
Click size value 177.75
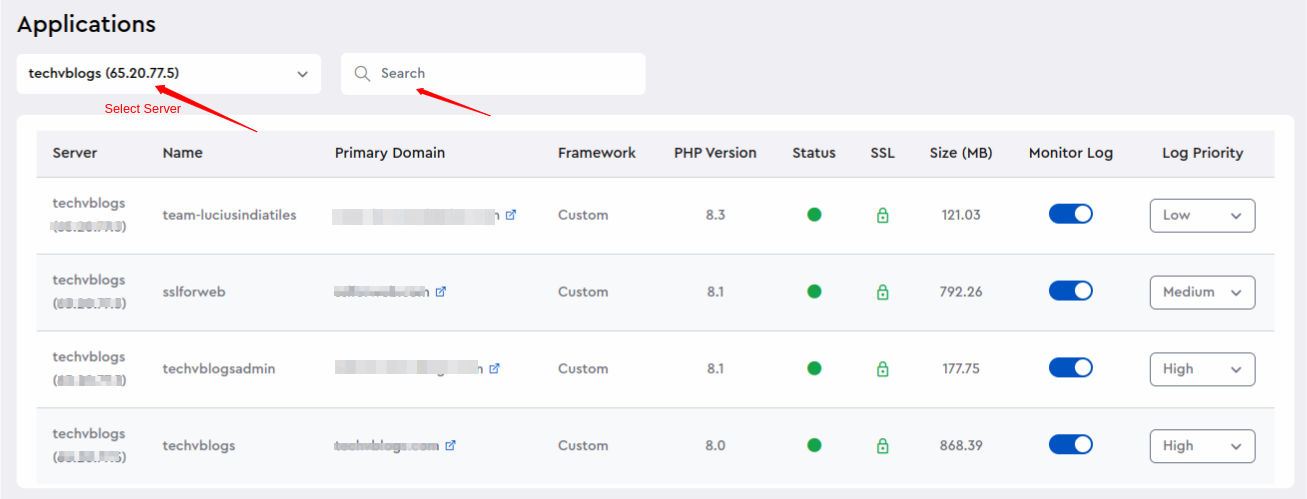point(961,369)
